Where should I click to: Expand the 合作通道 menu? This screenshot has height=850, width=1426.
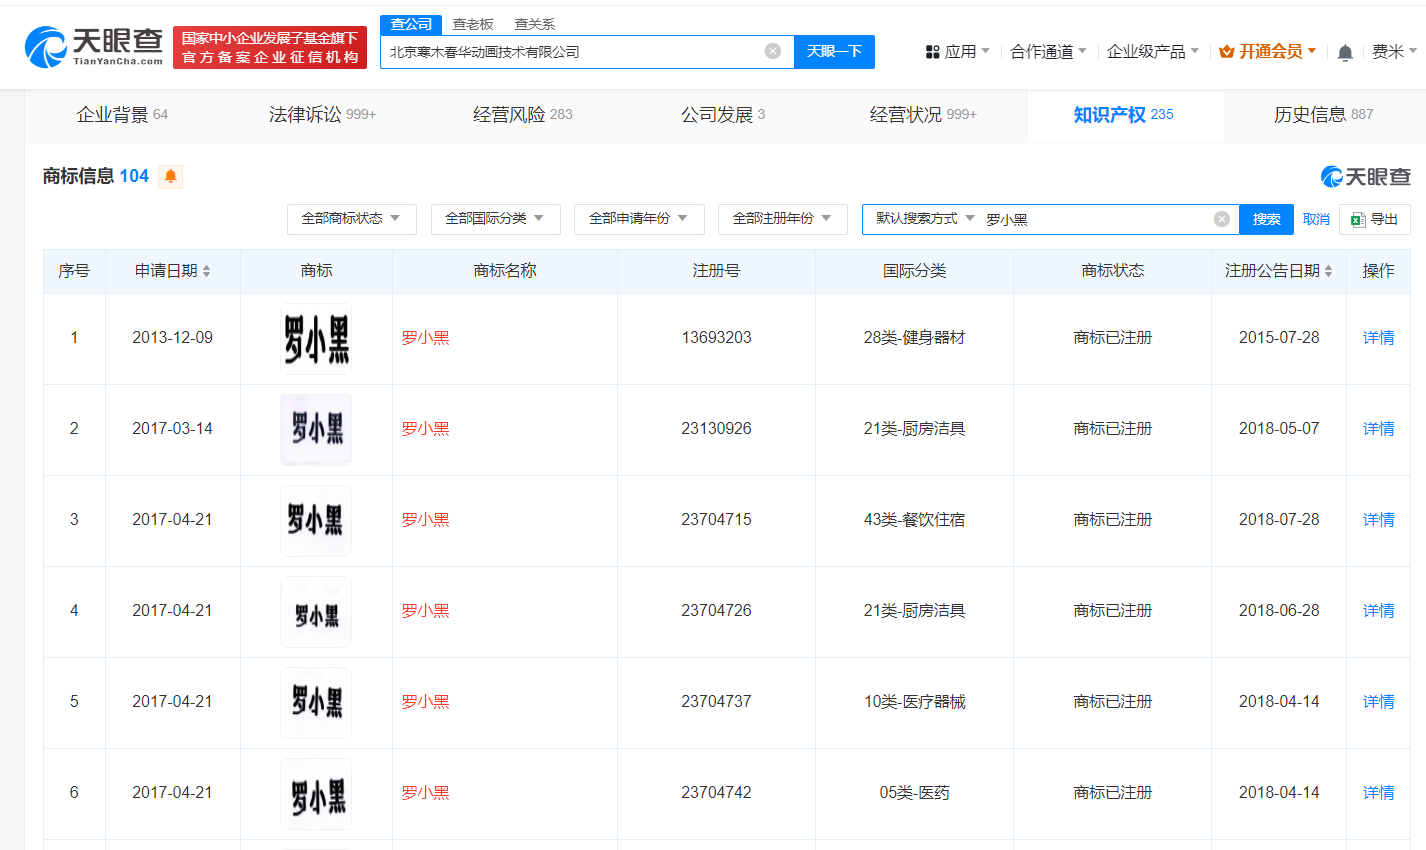[1048, 51]
